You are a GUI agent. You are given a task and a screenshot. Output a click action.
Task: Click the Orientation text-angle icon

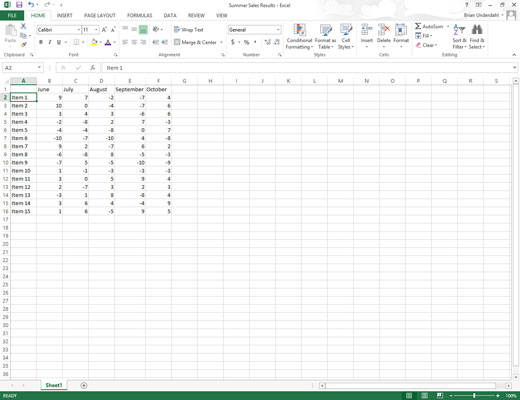(156, 29)
